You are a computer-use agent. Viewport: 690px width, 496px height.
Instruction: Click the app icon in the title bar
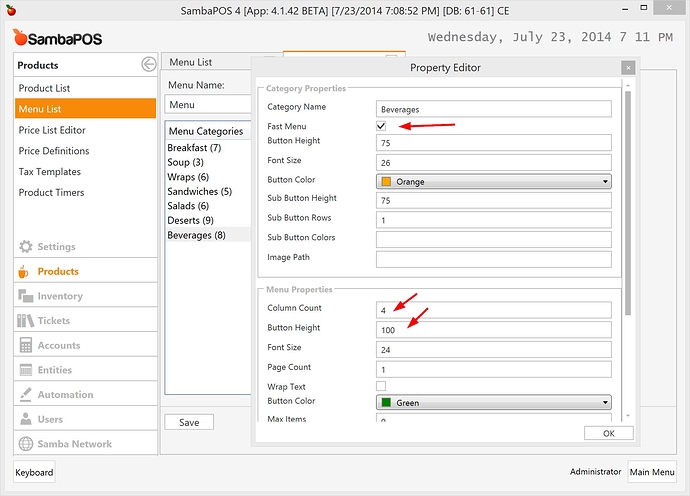pos(11,10)
